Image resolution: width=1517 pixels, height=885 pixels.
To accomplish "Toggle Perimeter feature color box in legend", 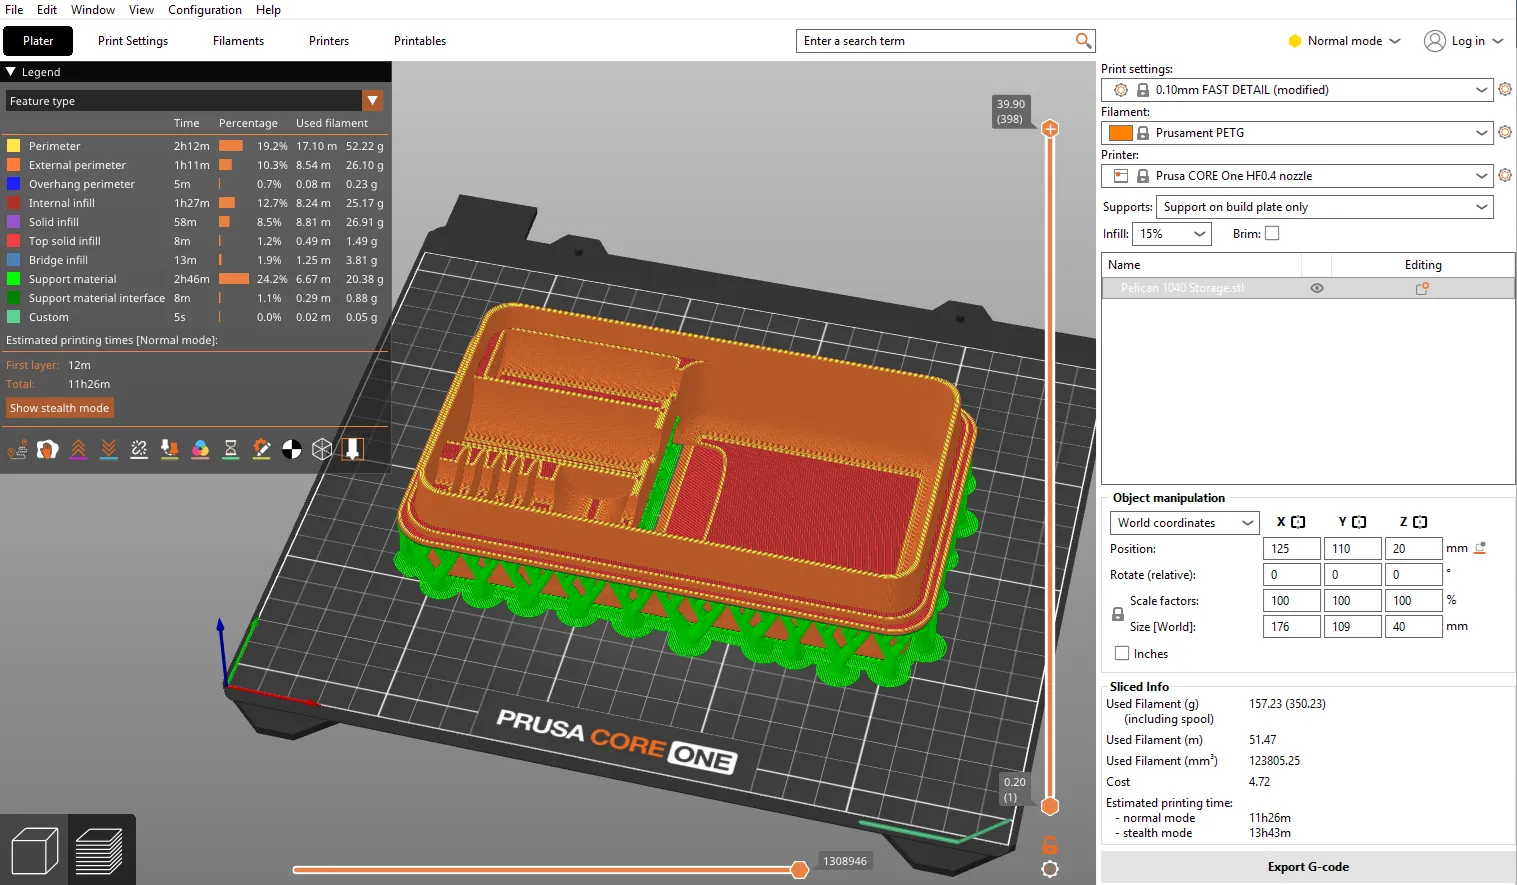I will (14, 146).
